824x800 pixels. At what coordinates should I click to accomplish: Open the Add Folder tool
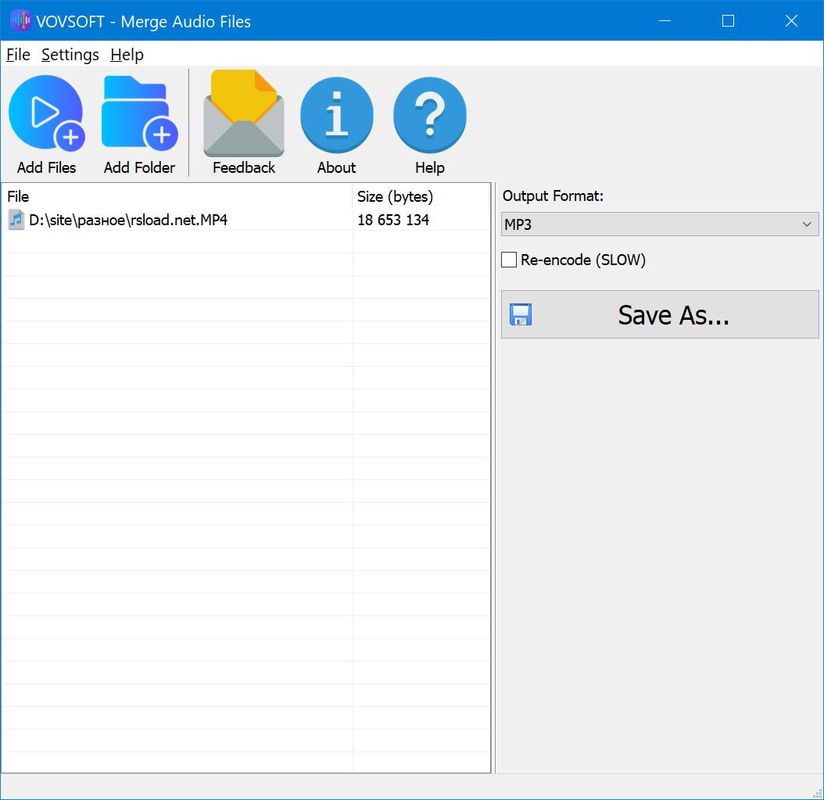pyautogui.click(x=139, y=125)
